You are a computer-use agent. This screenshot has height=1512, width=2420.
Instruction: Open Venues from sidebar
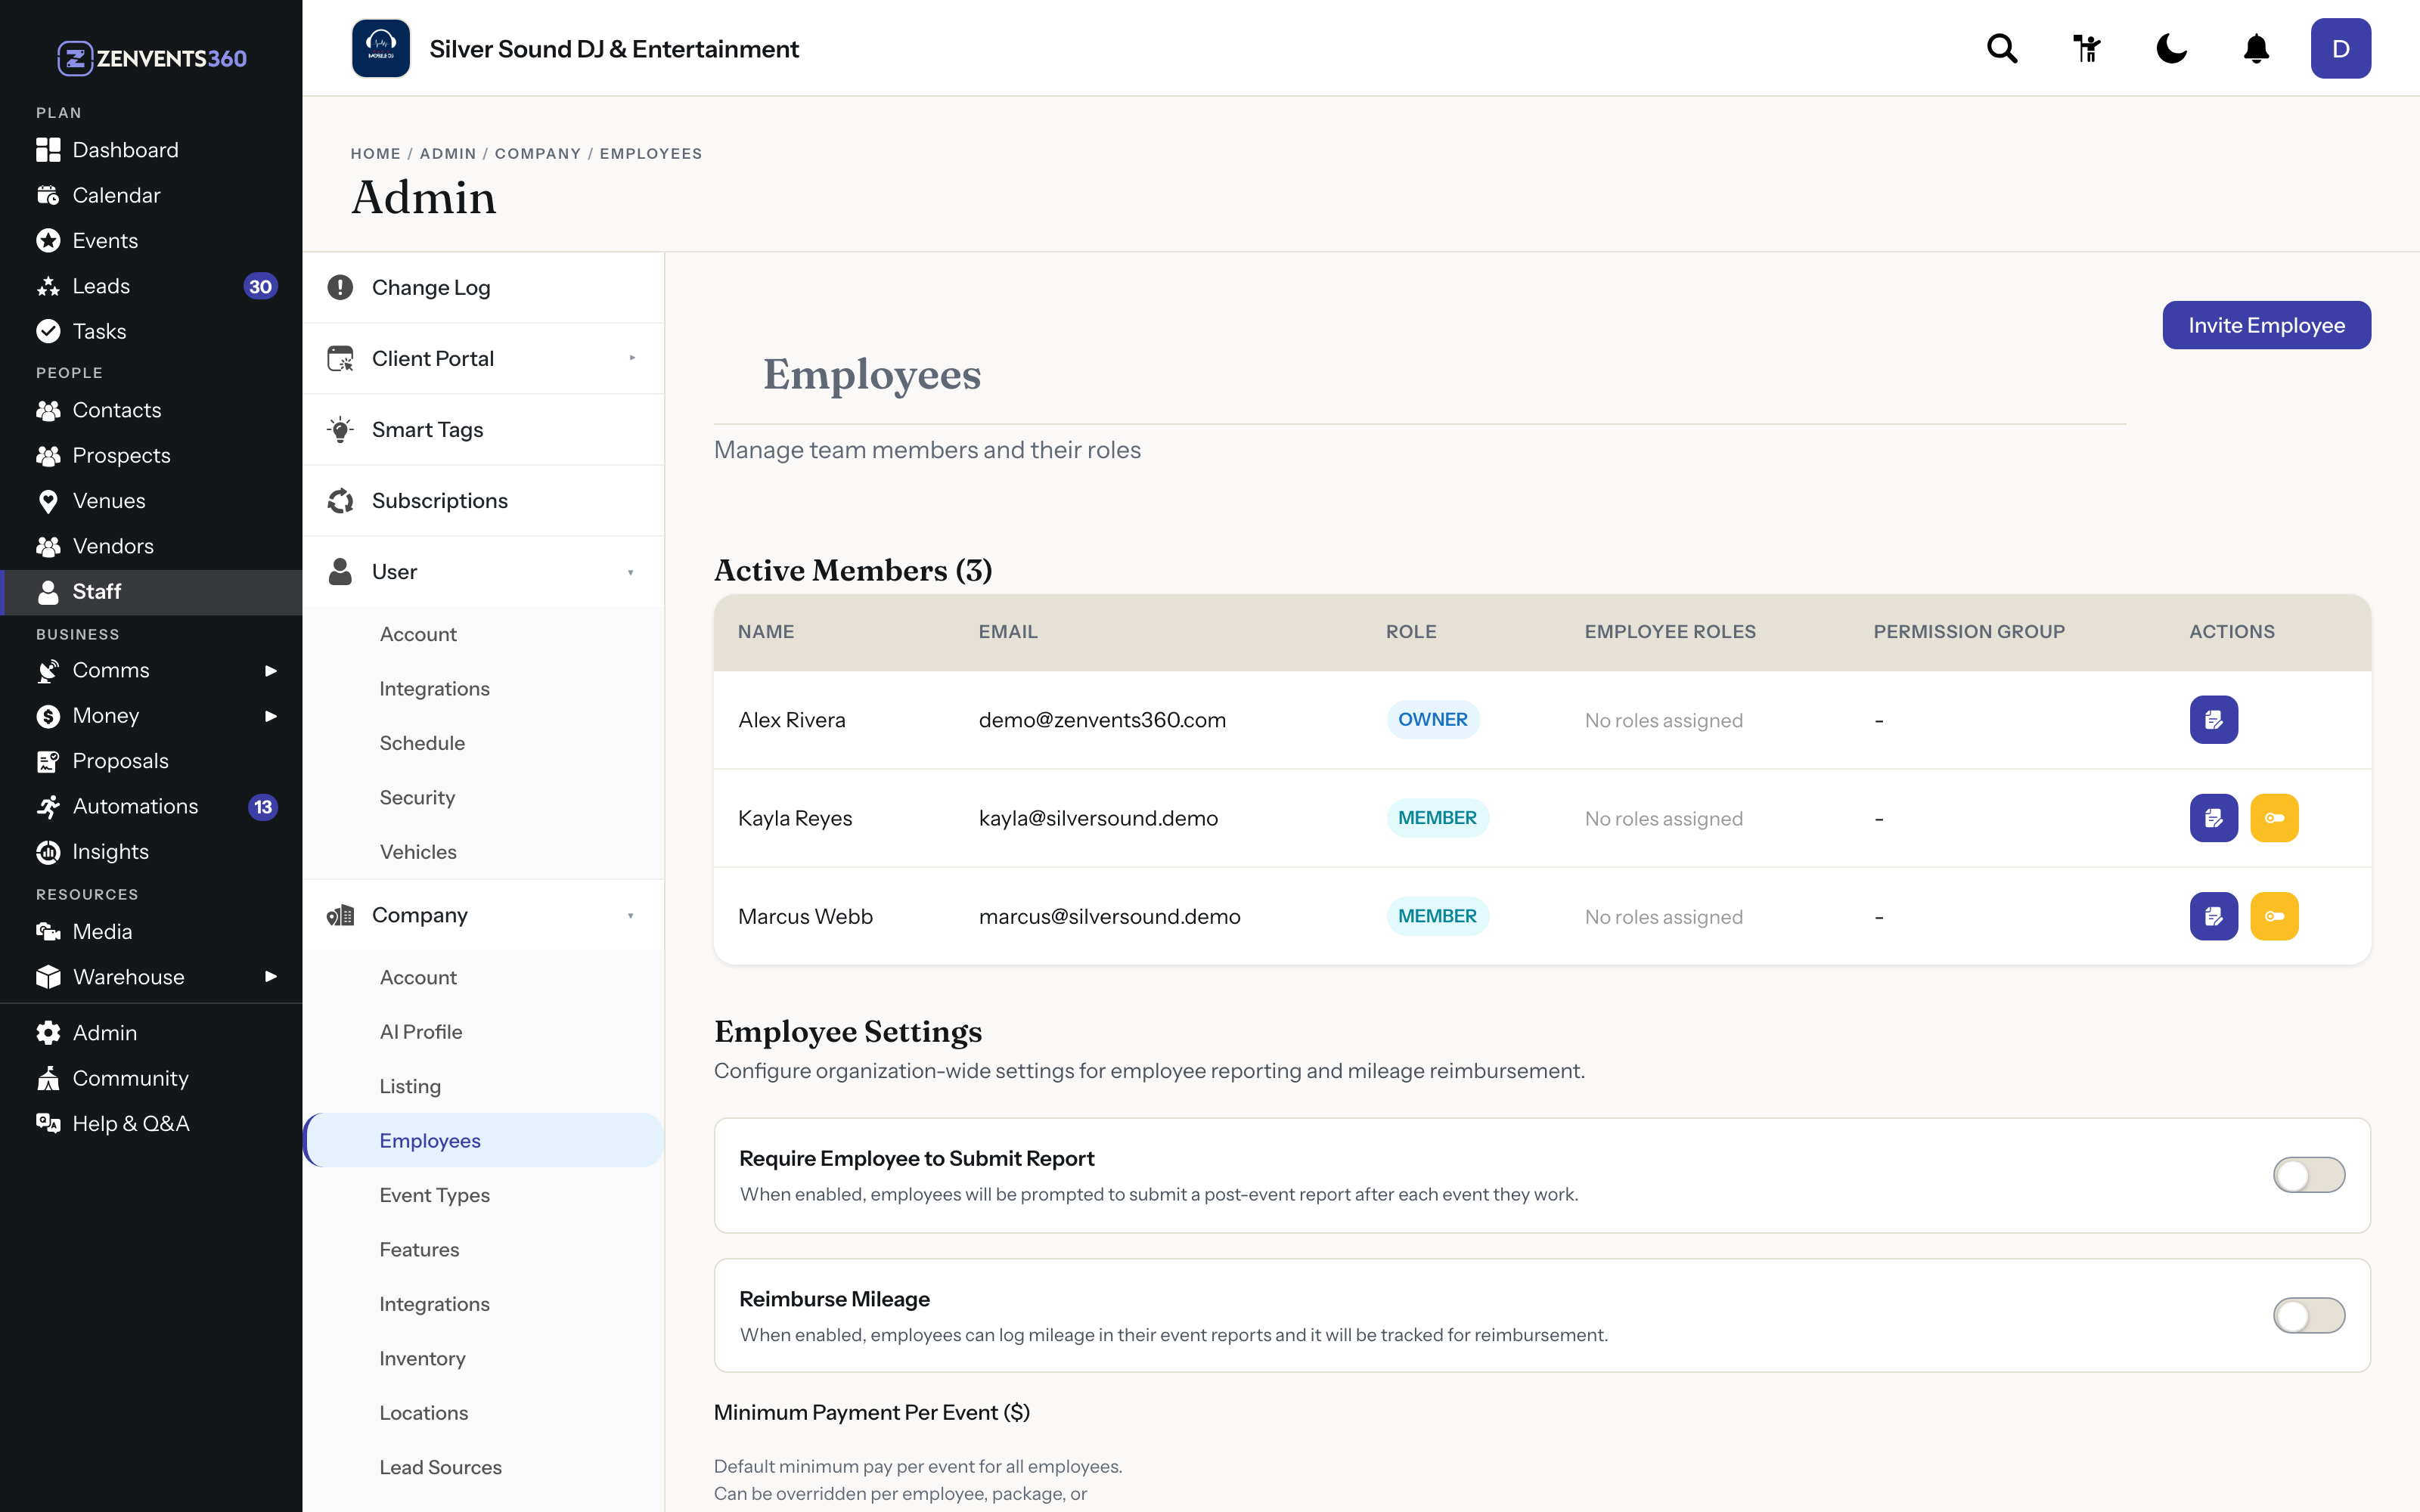151,500
